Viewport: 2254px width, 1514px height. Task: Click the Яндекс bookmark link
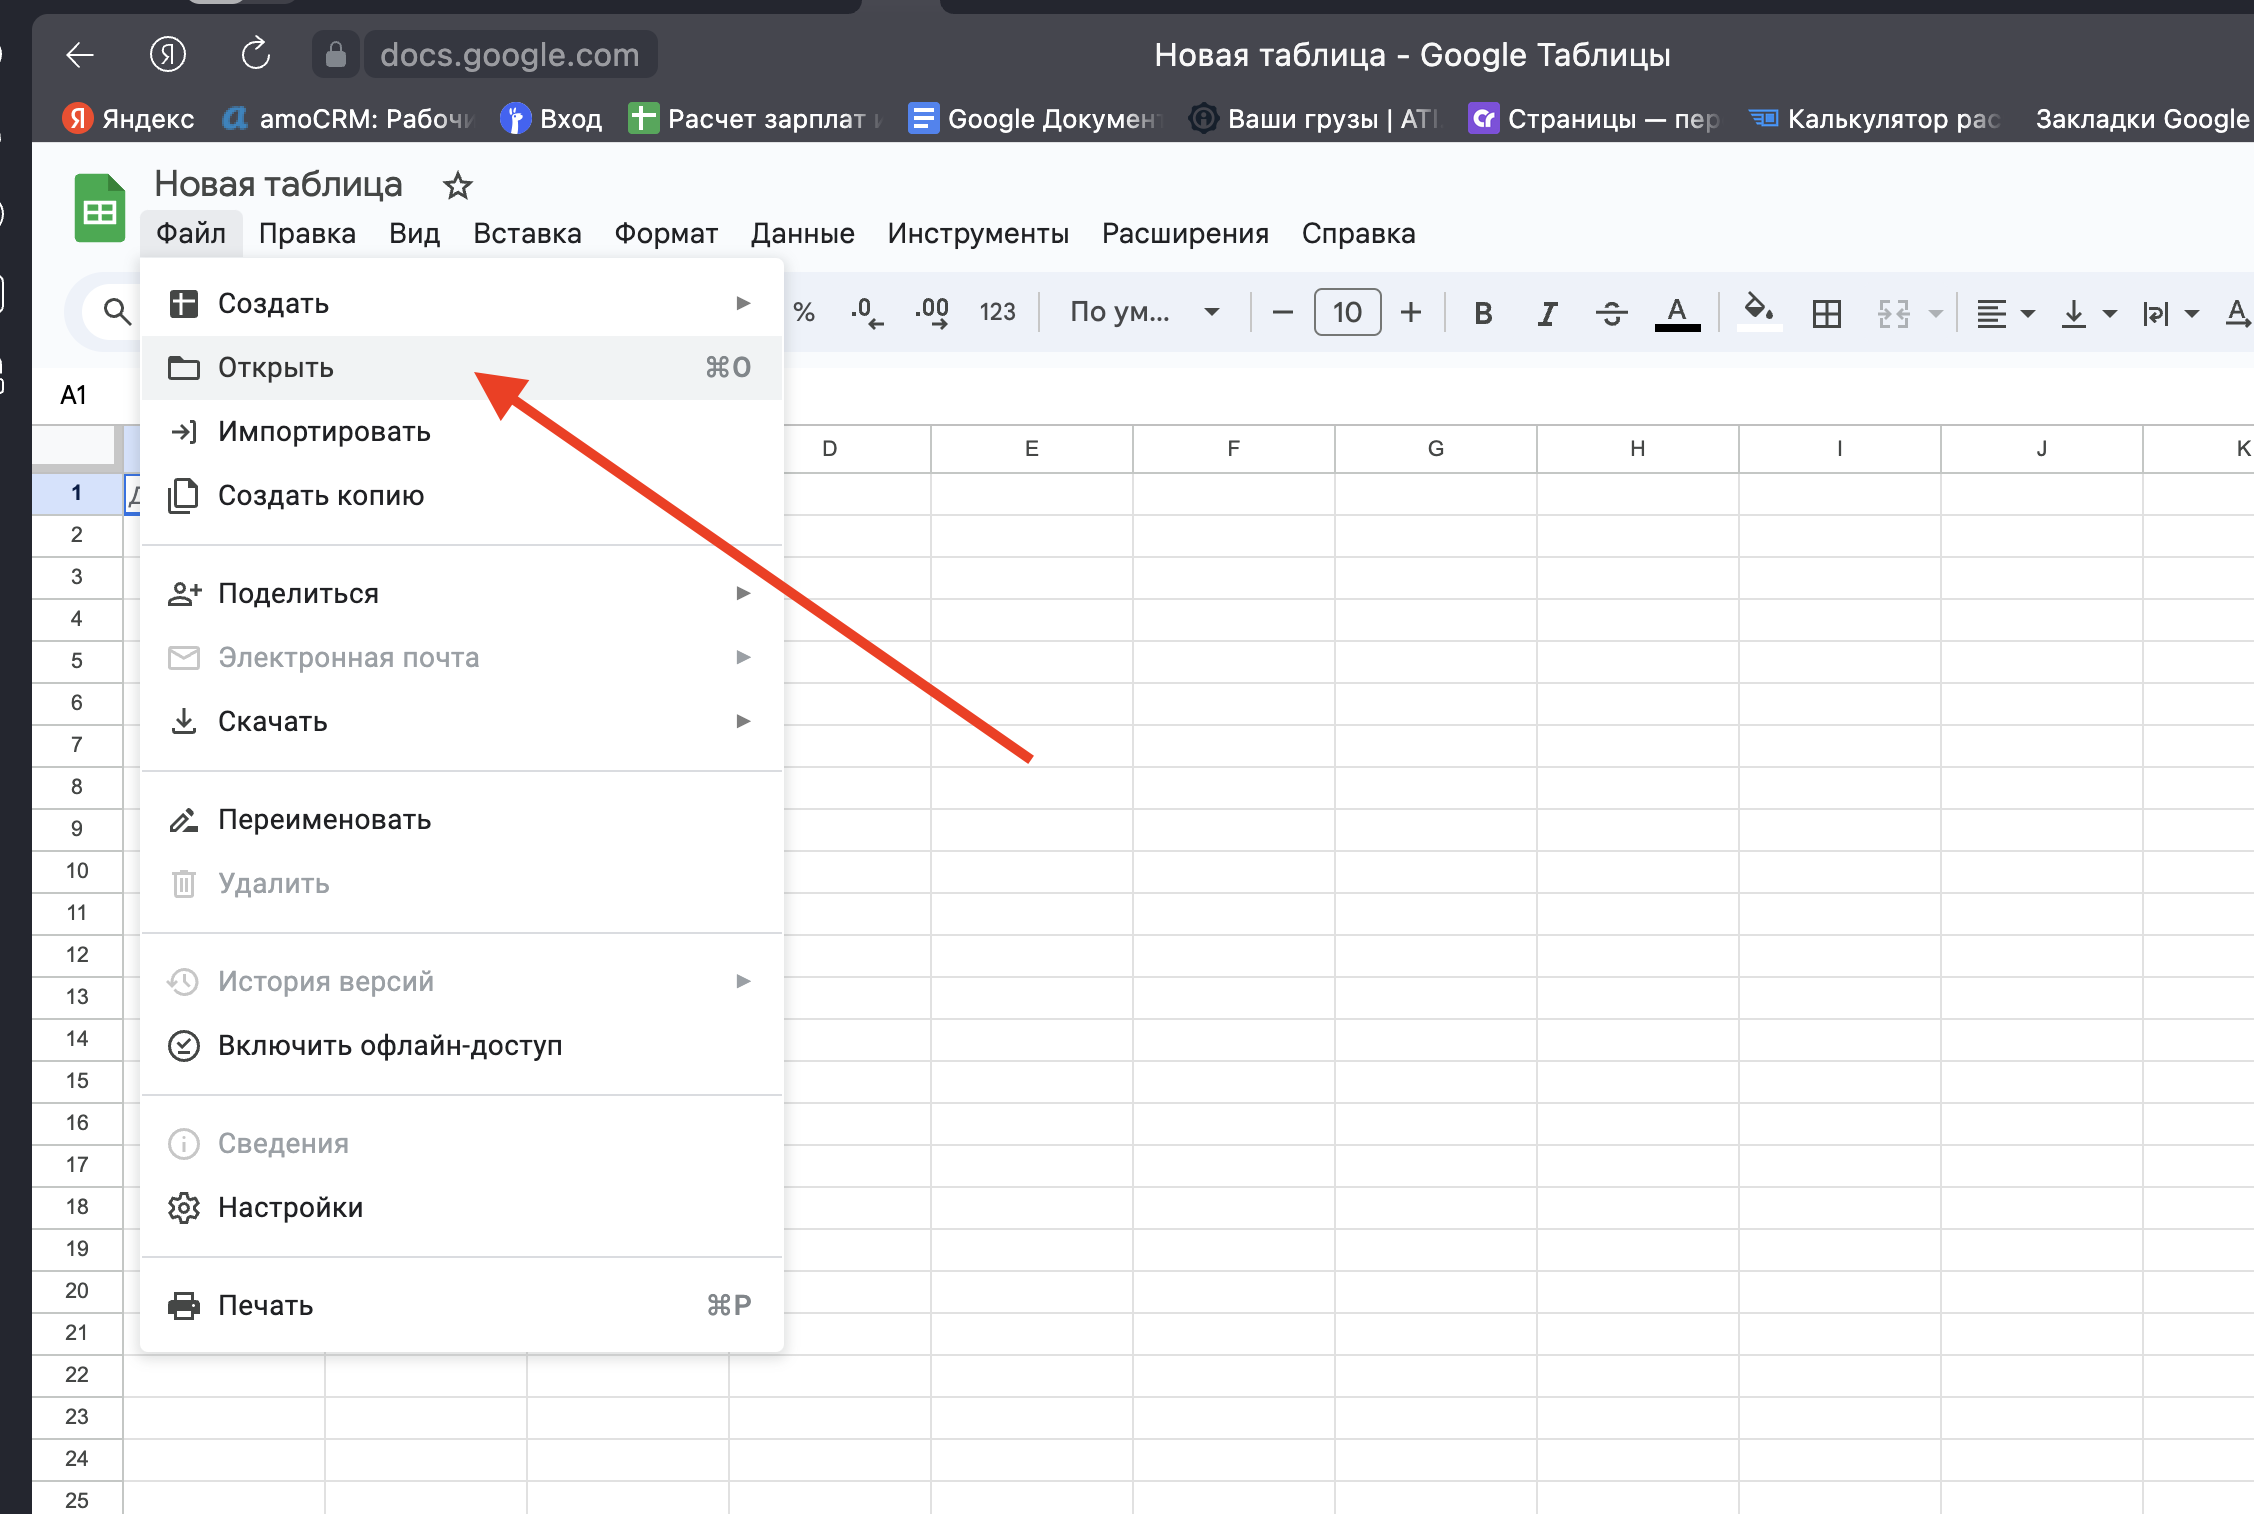click(x=130, y=118)
